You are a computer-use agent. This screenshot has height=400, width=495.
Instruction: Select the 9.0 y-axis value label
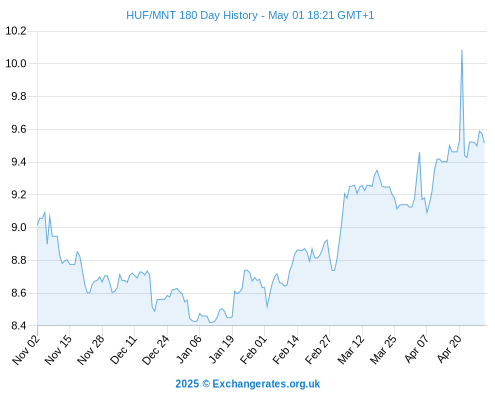coord(19,227)
